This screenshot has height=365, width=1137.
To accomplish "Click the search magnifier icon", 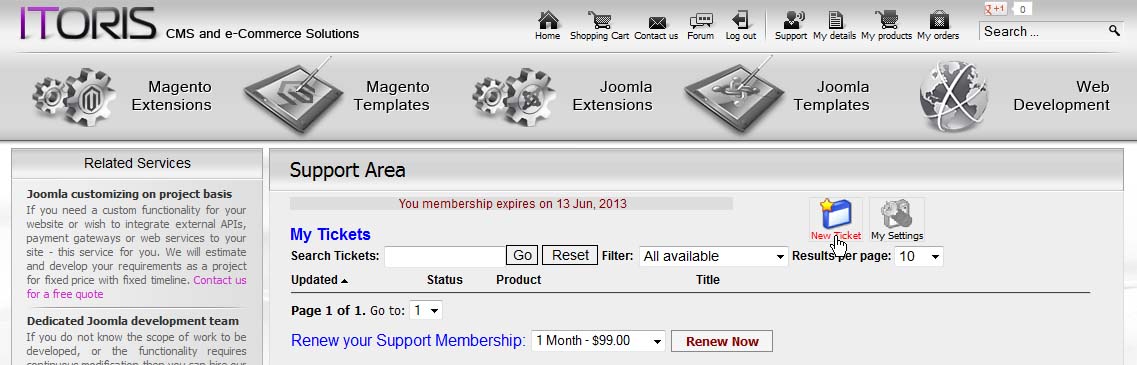I will point(1115,30).
